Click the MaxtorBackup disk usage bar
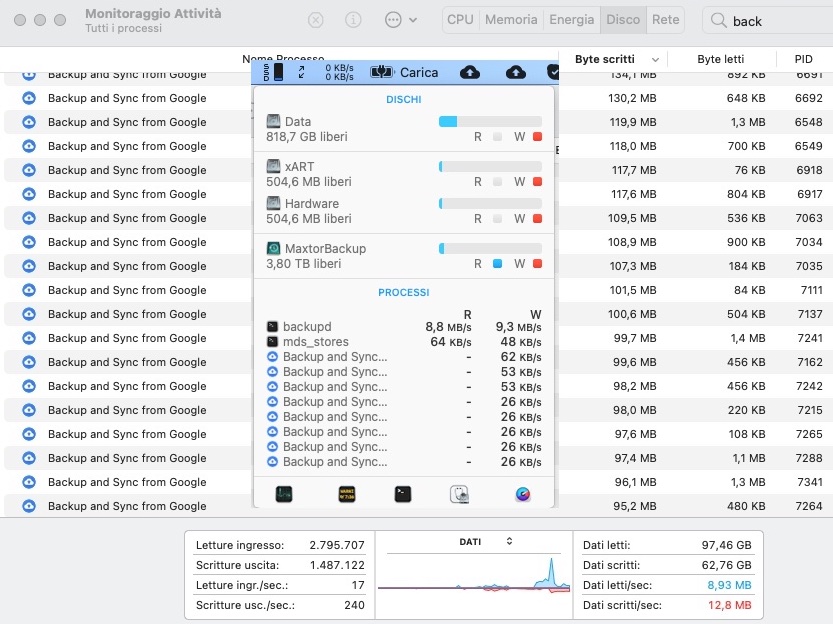Screen dimensions: 833x624 pos(490,248)
